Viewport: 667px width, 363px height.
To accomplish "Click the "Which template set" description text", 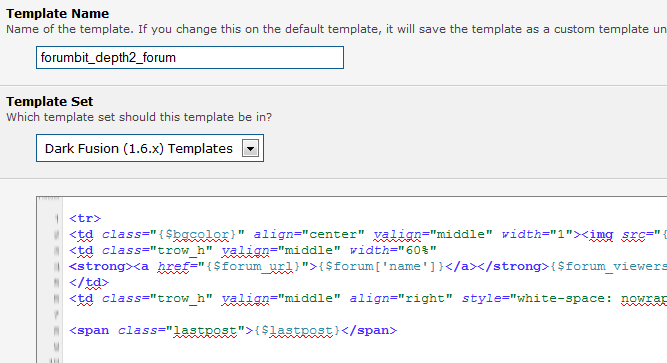I will click(139, 117).
